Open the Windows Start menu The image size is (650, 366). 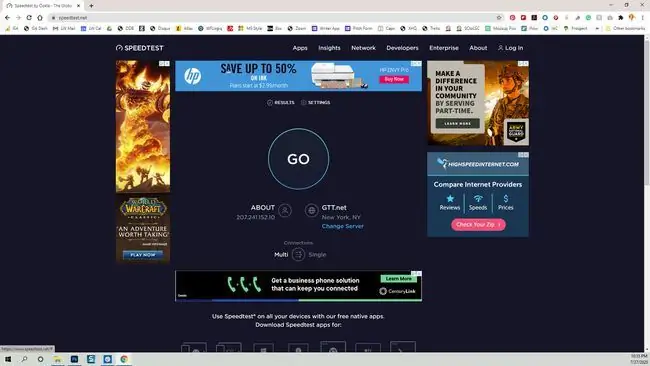(8, 359)
